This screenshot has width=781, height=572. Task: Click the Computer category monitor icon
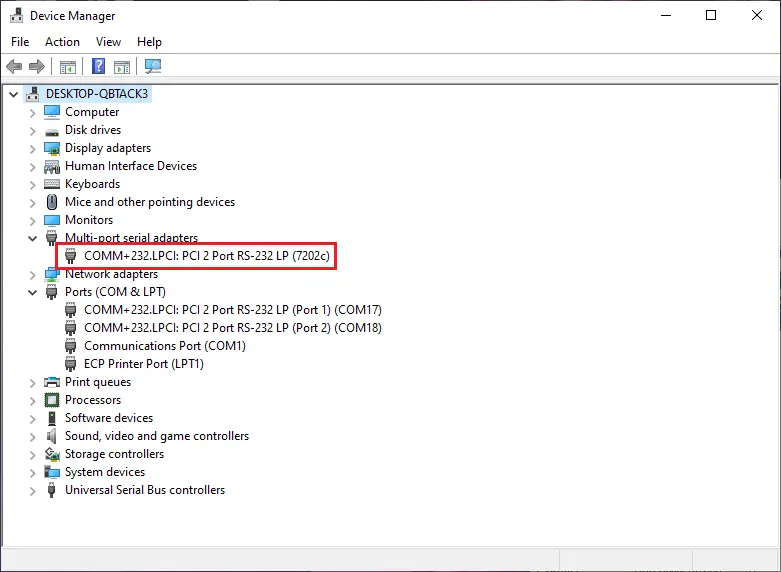pos(52,112)
